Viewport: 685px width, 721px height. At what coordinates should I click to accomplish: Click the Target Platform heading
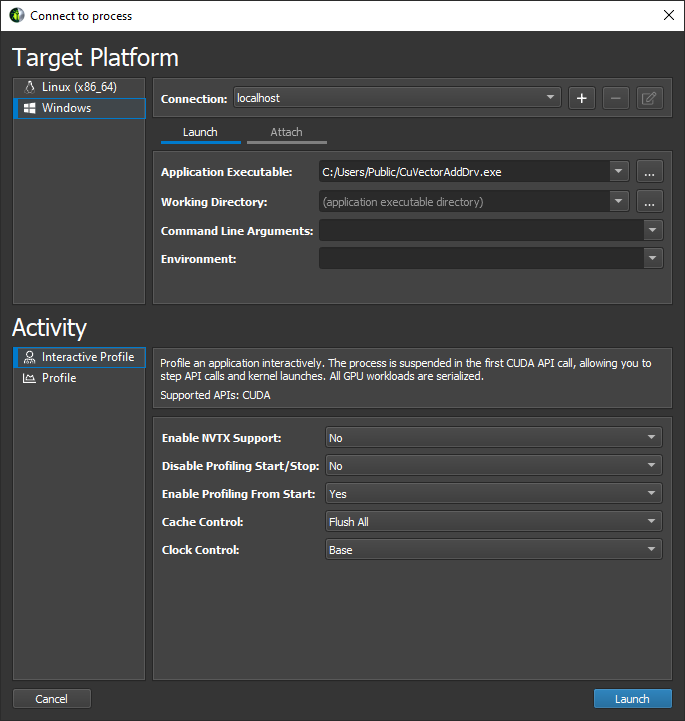click(95, 58)
